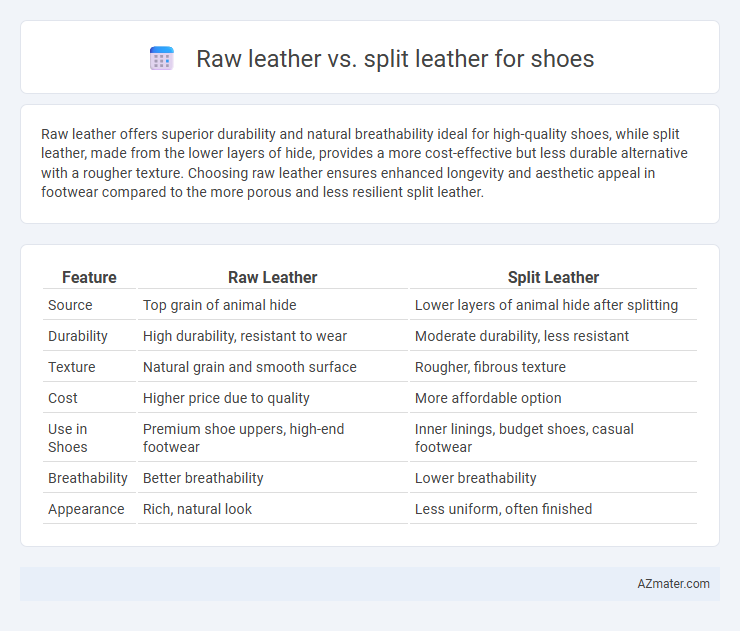Click the calendar grid icon beside the title

point(162,59)
